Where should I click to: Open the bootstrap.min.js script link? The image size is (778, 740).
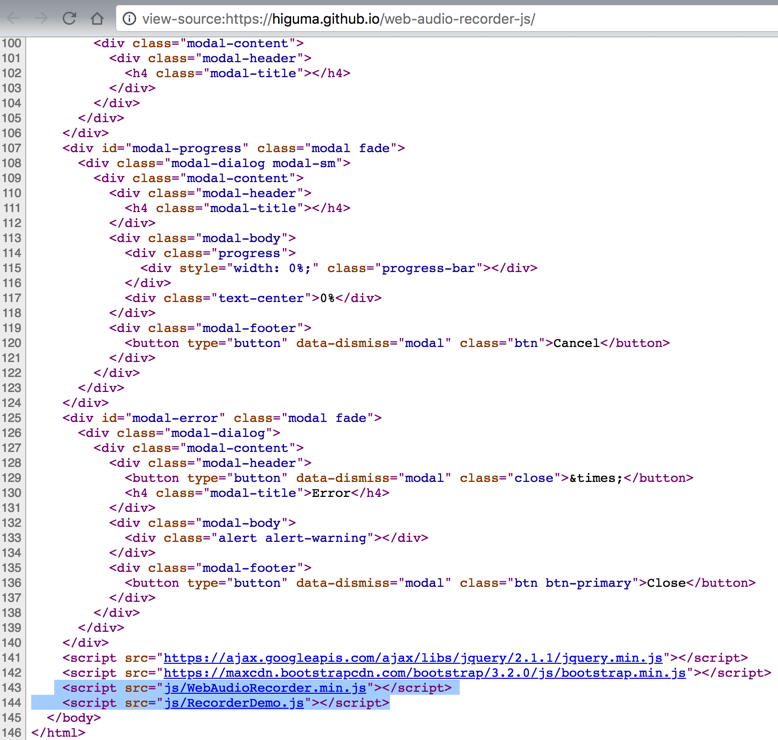425,673
